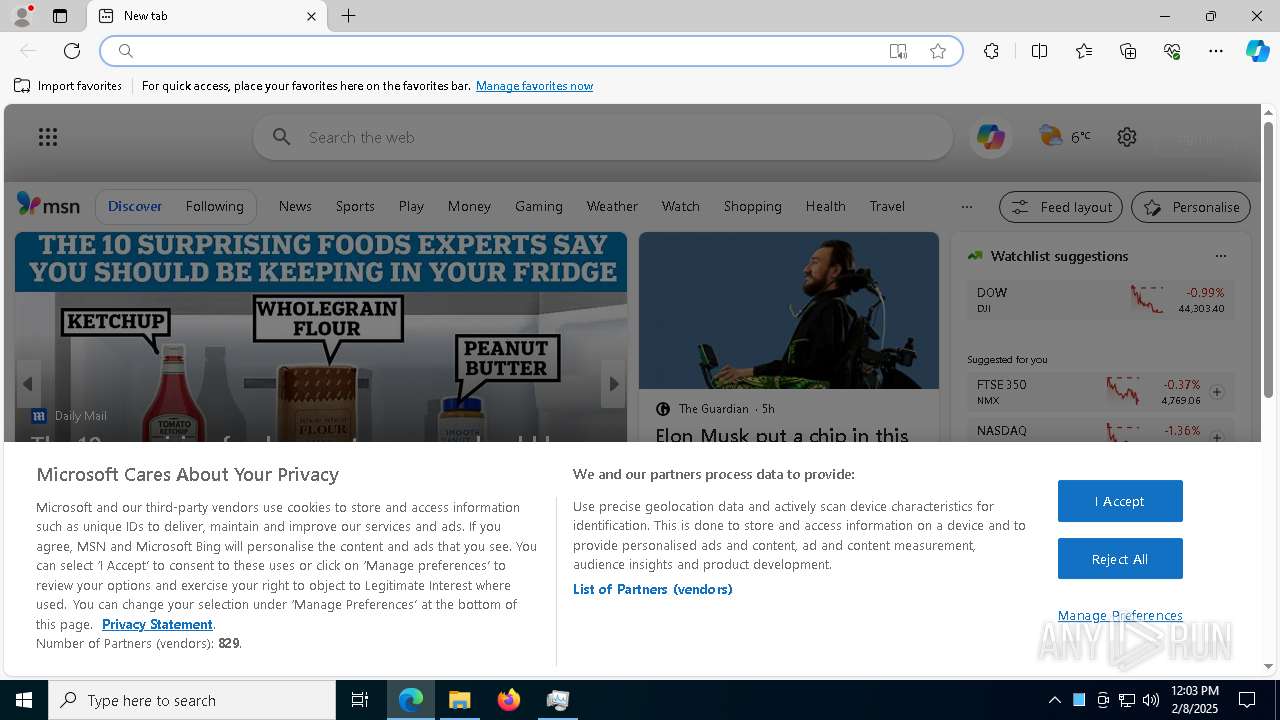Open Settings and more ellipsis menu

1216,51
